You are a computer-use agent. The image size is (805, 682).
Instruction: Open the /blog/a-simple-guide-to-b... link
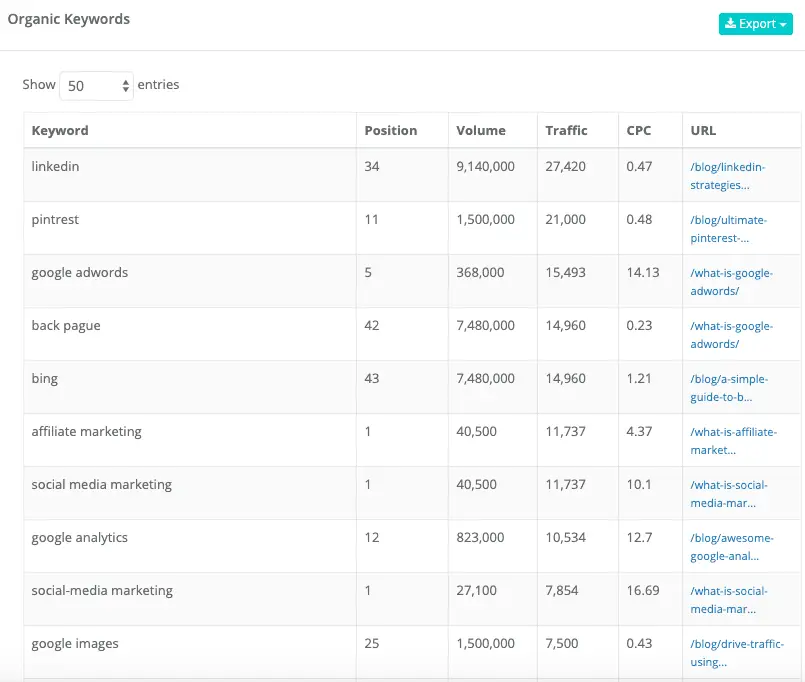pos(729,388)
